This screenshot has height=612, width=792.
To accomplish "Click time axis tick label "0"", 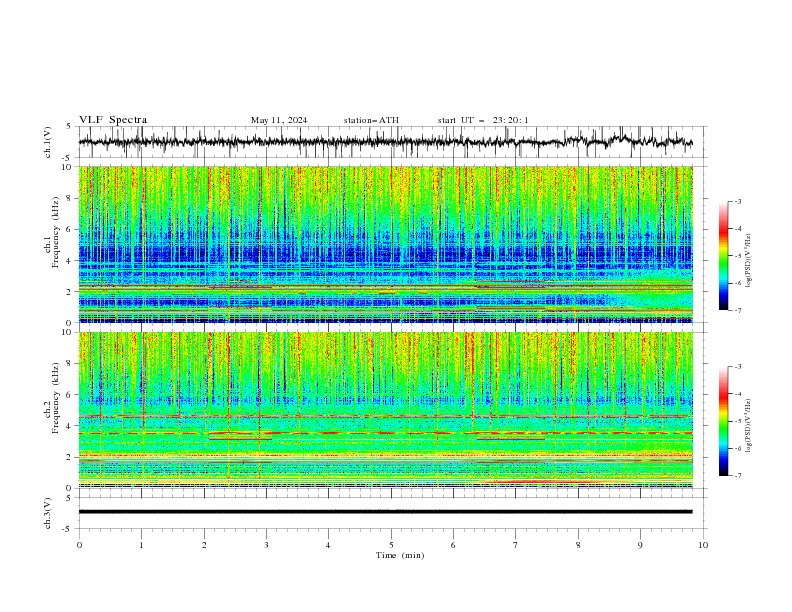I will point(79,545).
